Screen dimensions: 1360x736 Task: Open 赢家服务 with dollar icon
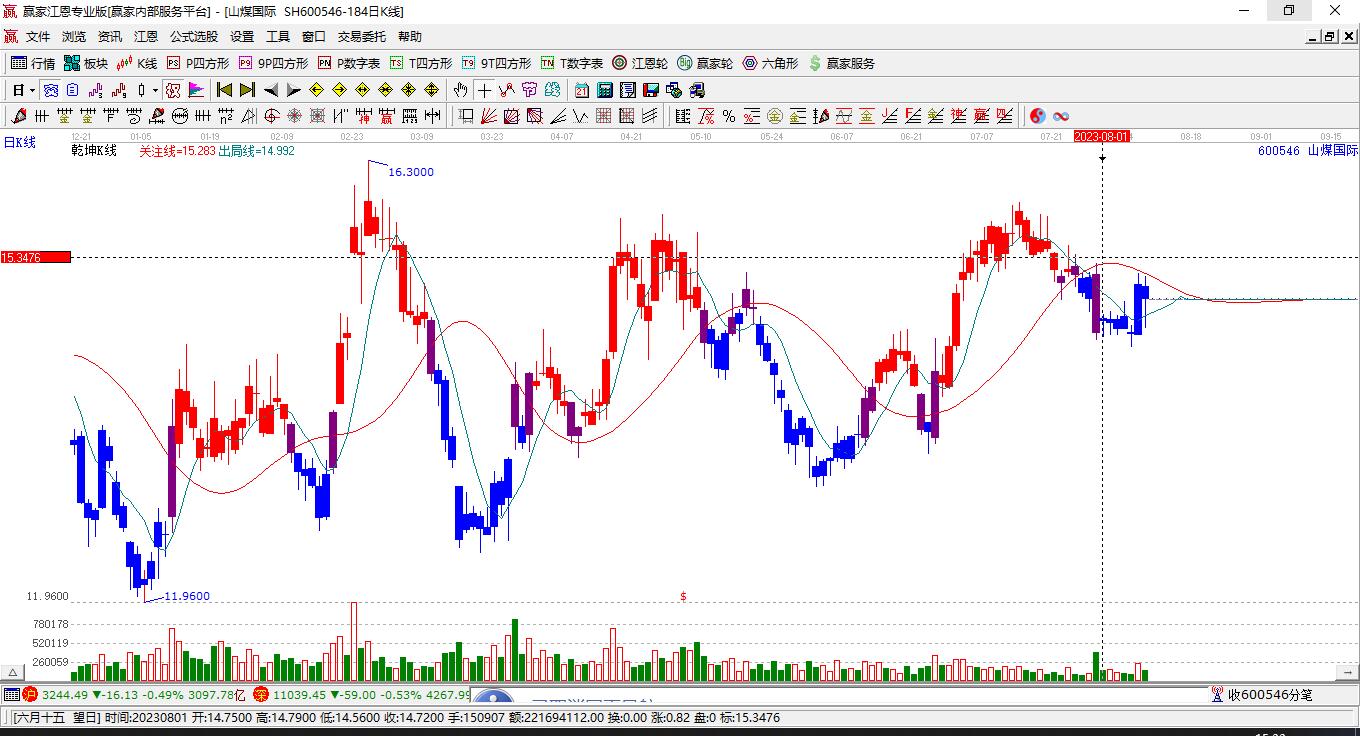pos(841,63)
